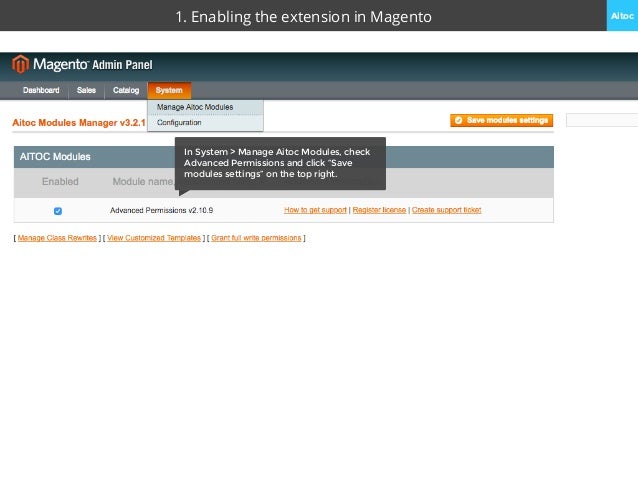This screenshot has width=638, height=479.
Task: Open Register license link
Action: (x=379, y=210)
